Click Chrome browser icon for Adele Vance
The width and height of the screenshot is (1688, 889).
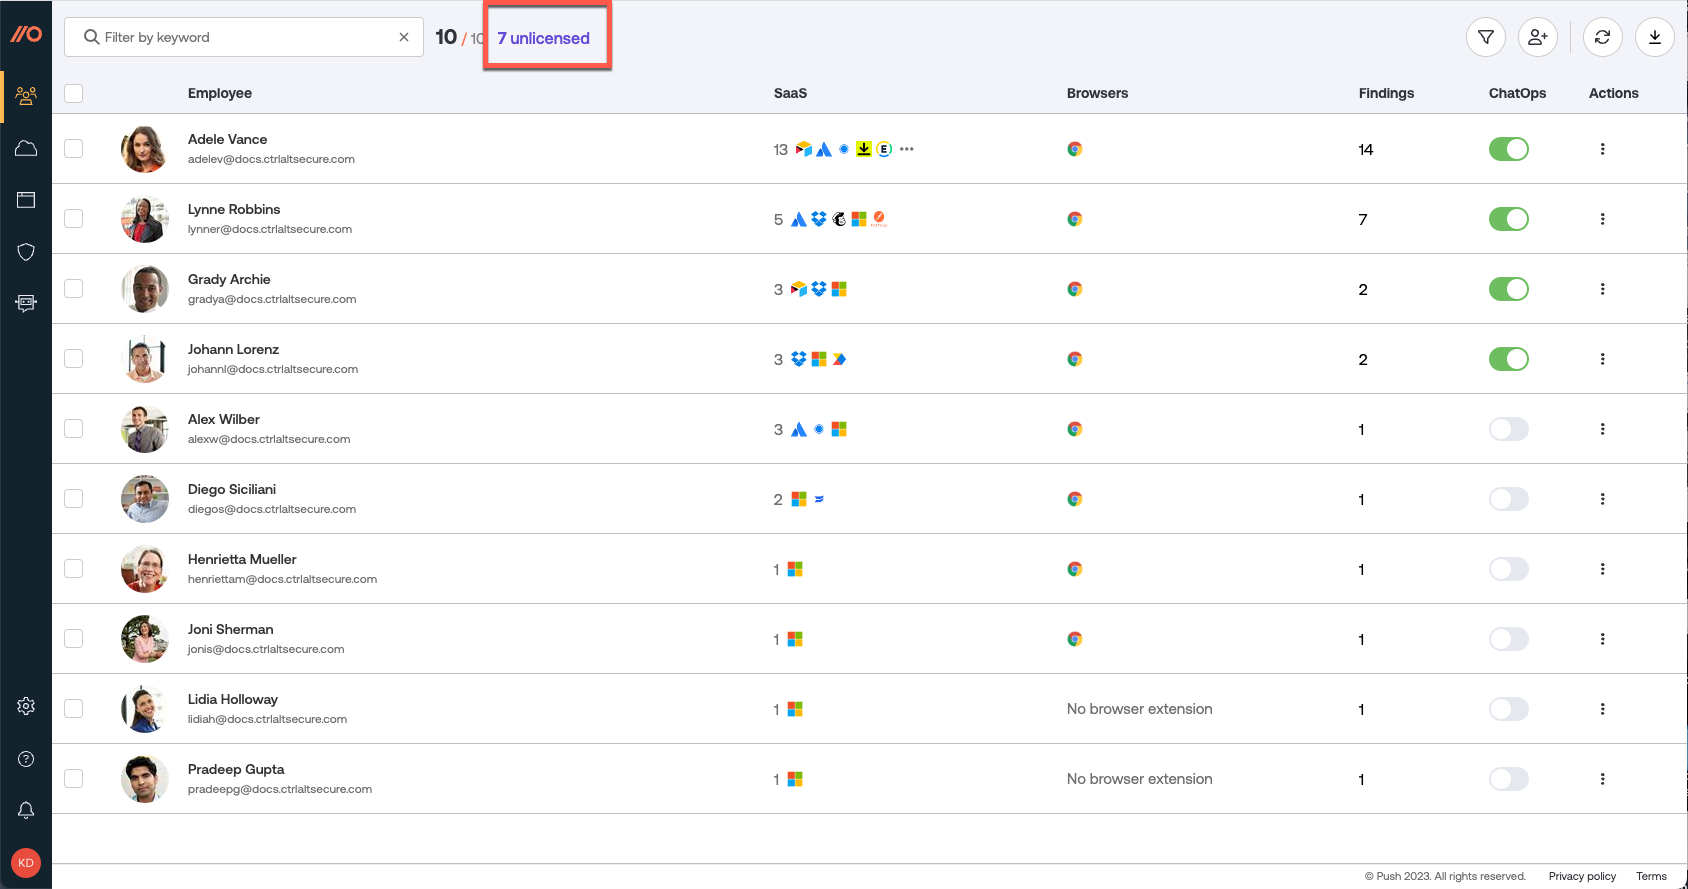(1075, 149)
